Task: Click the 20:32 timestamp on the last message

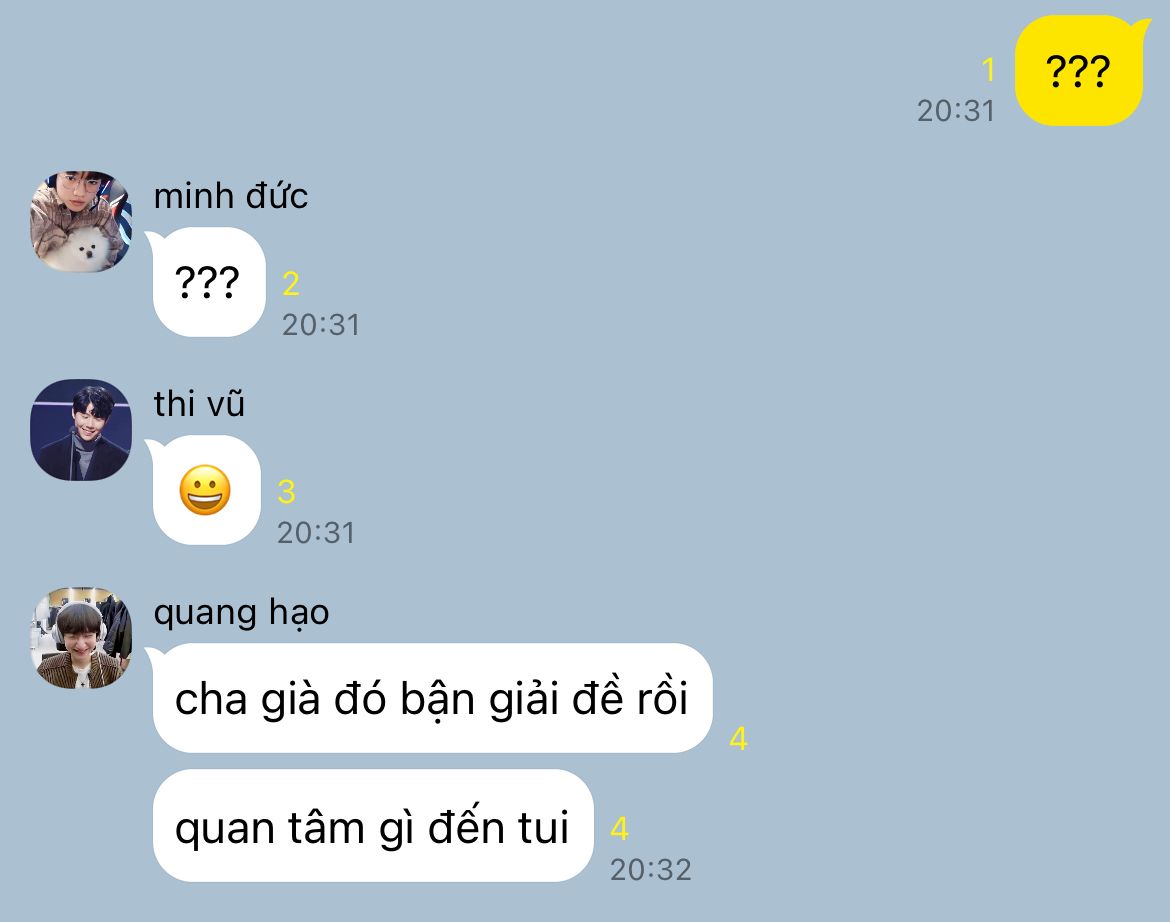Action: pos(651,870)
